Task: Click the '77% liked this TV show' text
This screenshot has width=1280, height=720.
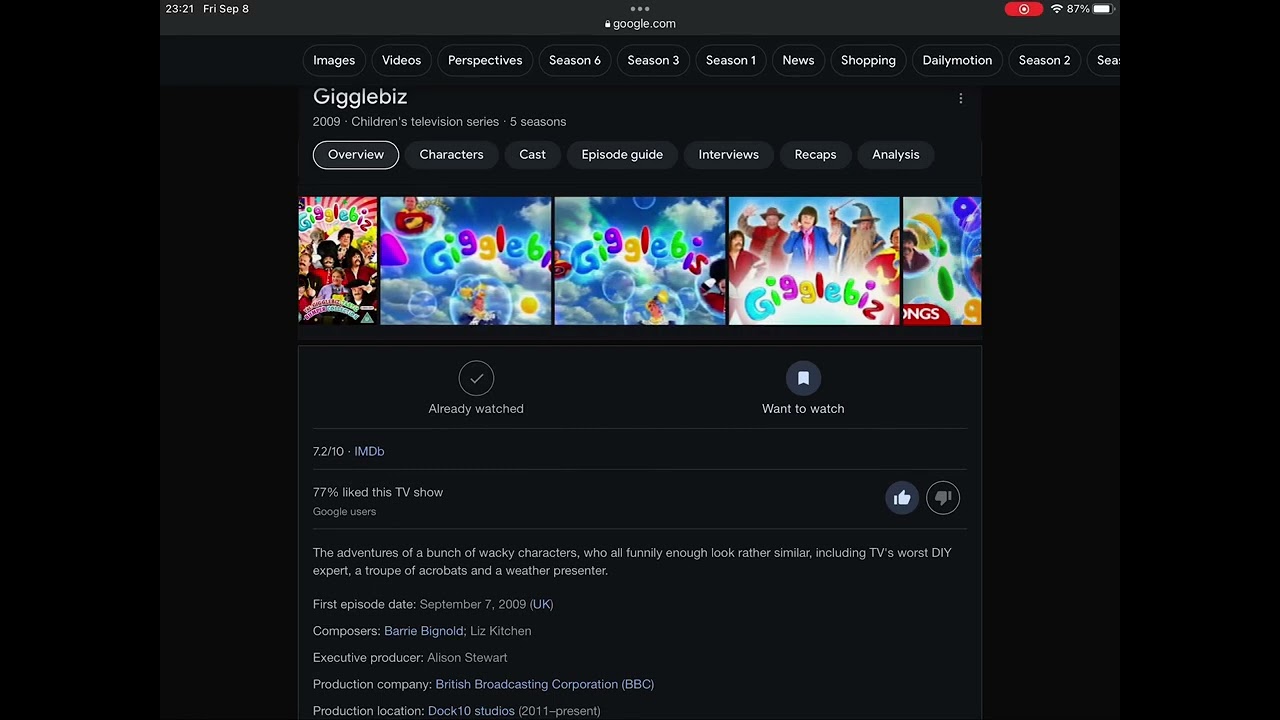Action: 378,492
